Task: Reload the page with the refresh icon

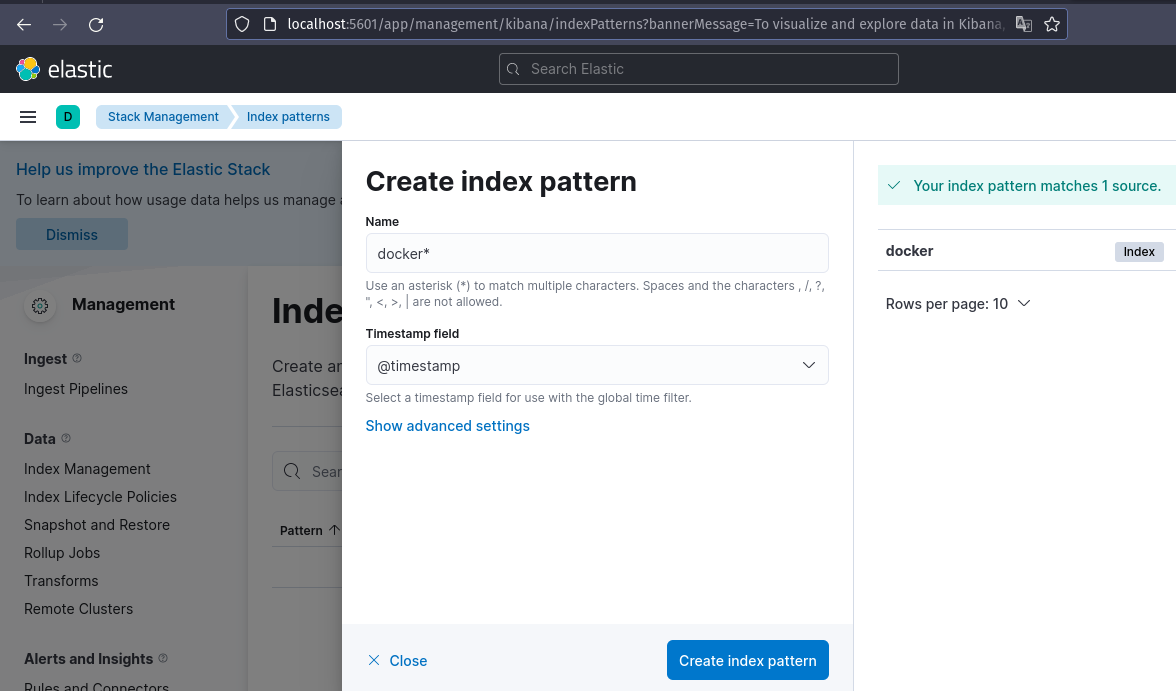Action: (96, 23)
